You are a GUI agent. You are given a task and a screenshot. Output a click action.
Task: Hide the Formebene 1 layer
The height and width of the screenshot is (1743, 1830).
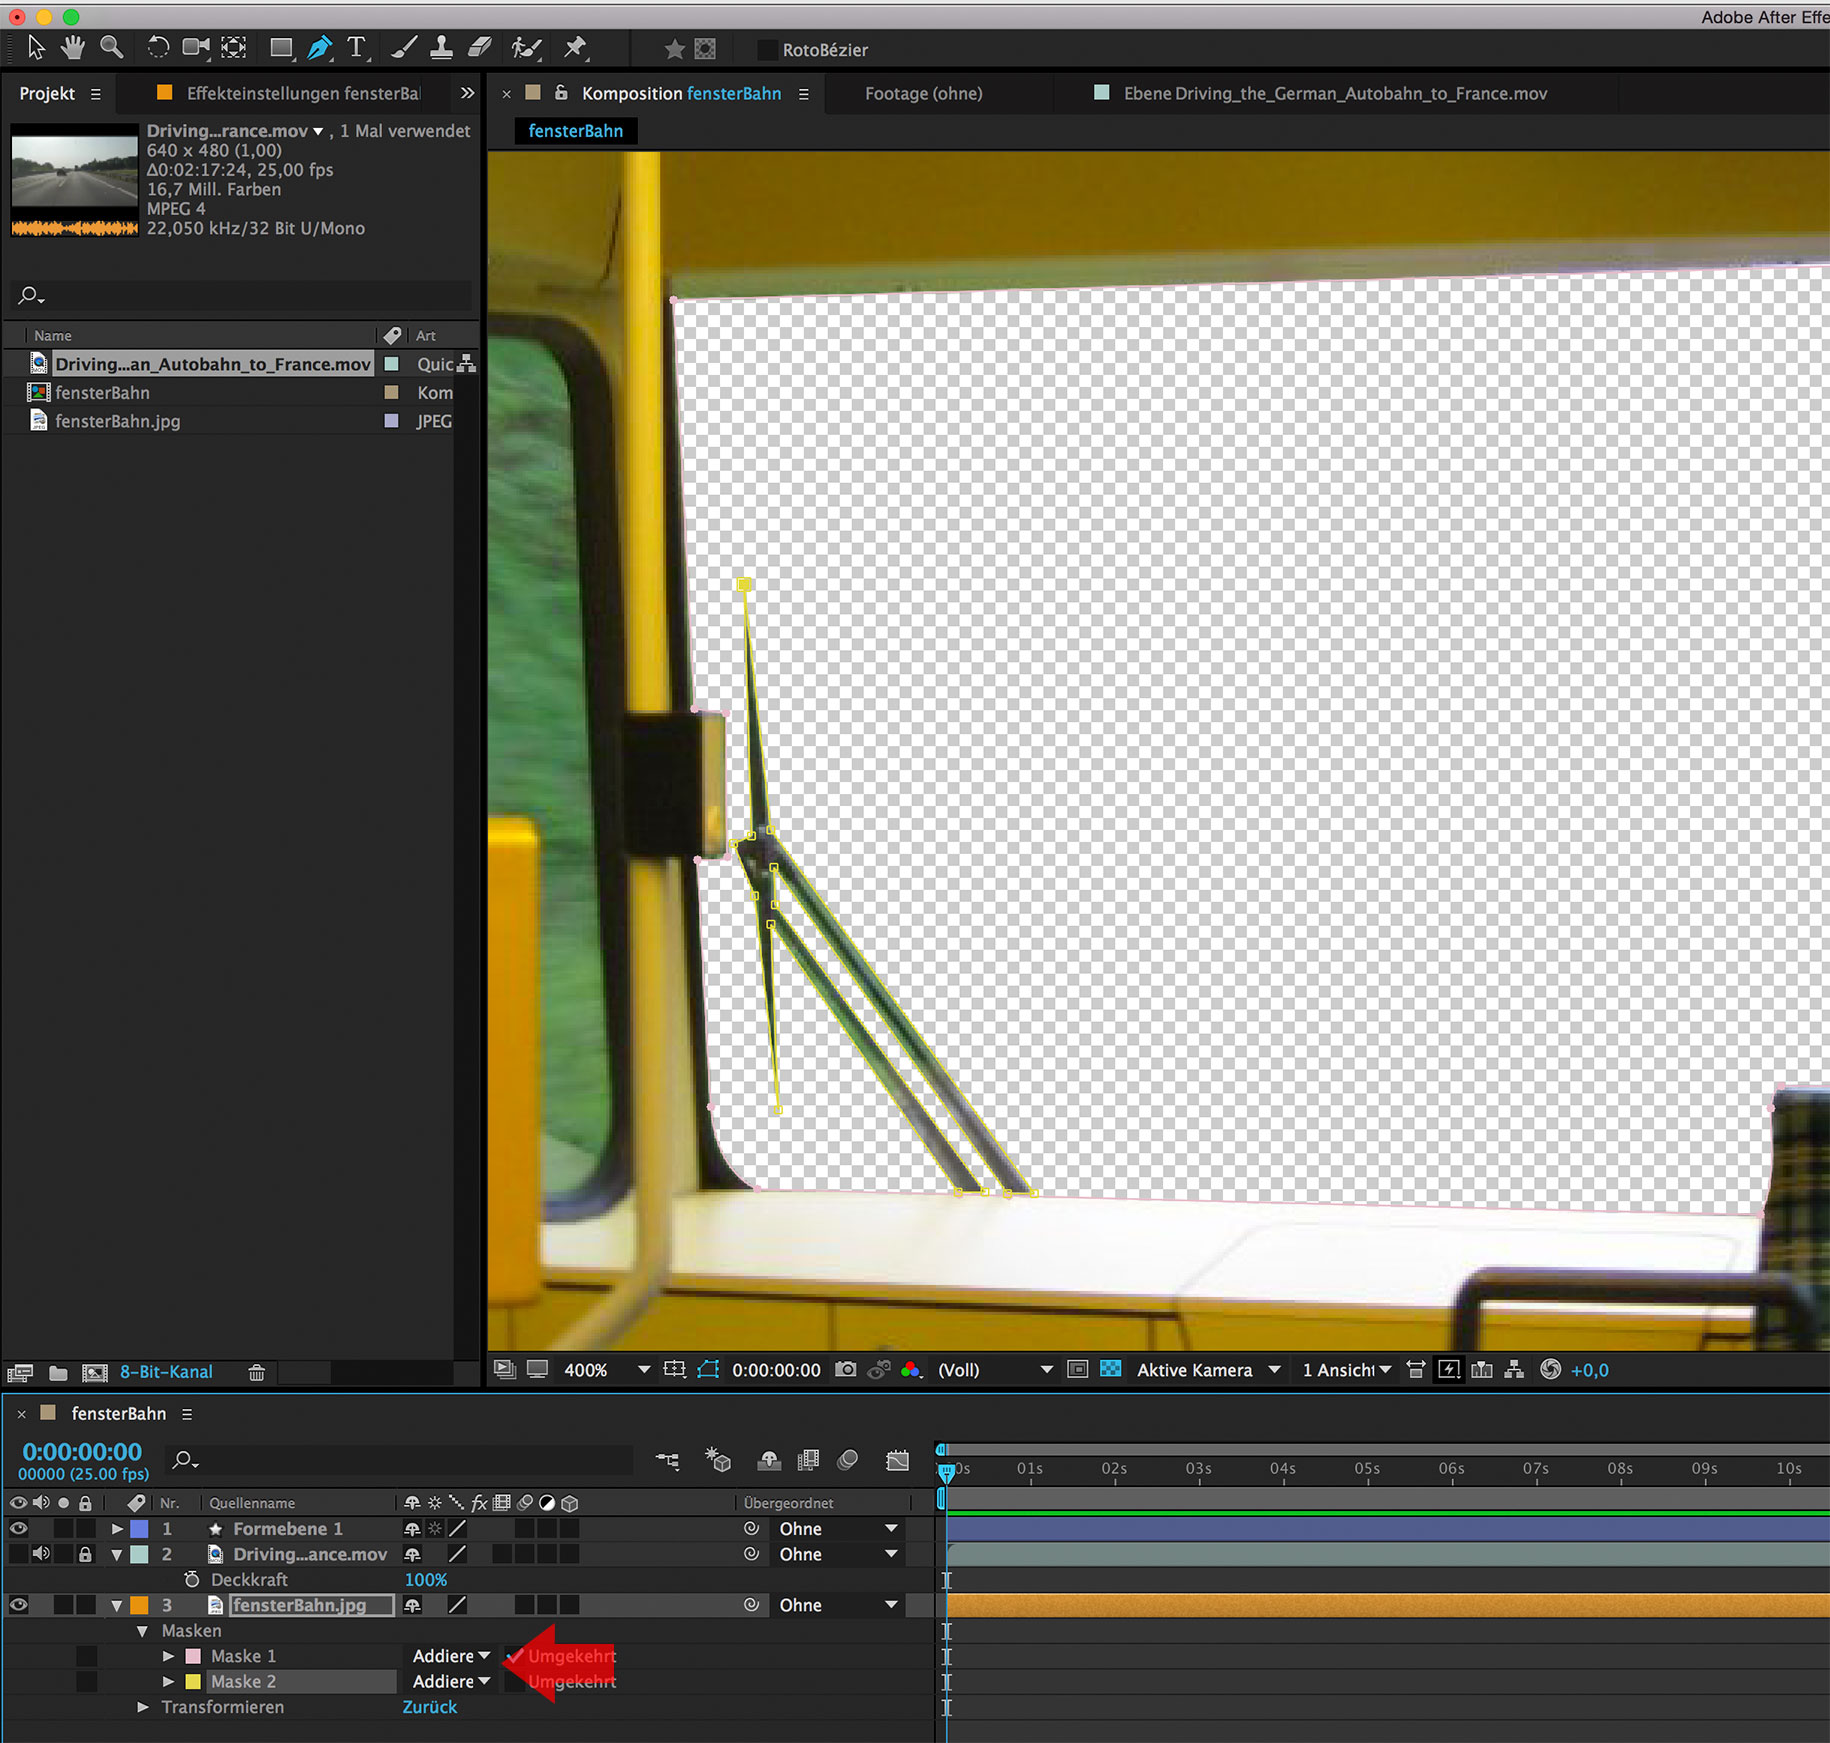click(18, 1528)
